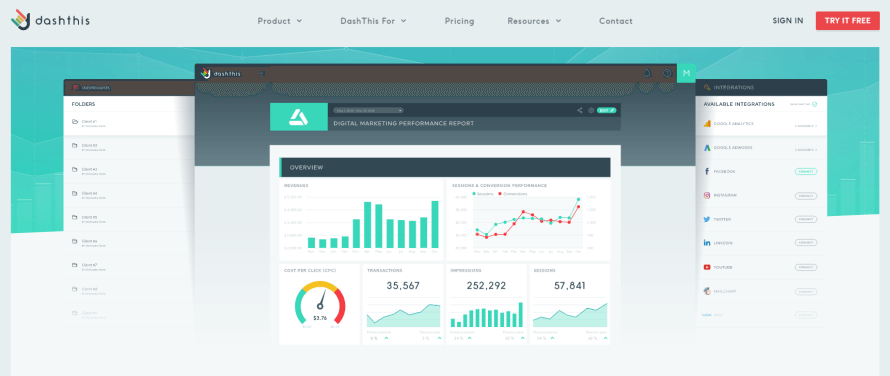Screen dimensions: 890x376
Task: Select the Twitter bird icon
Action: (x=707, y=219)
